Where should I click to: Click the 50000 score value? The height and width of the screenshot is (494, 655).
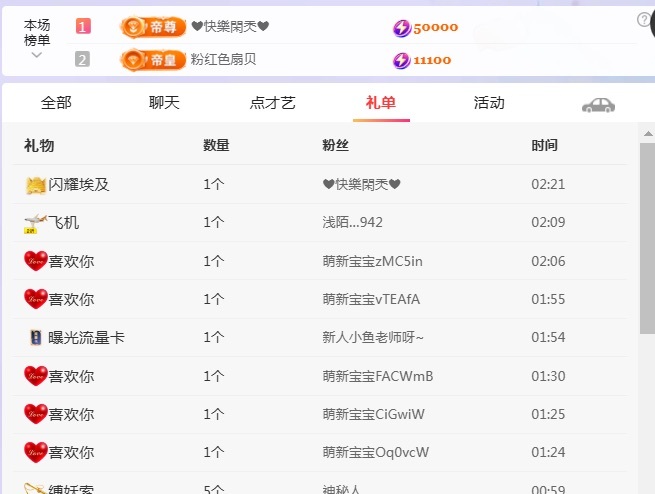tap(436, 28)
